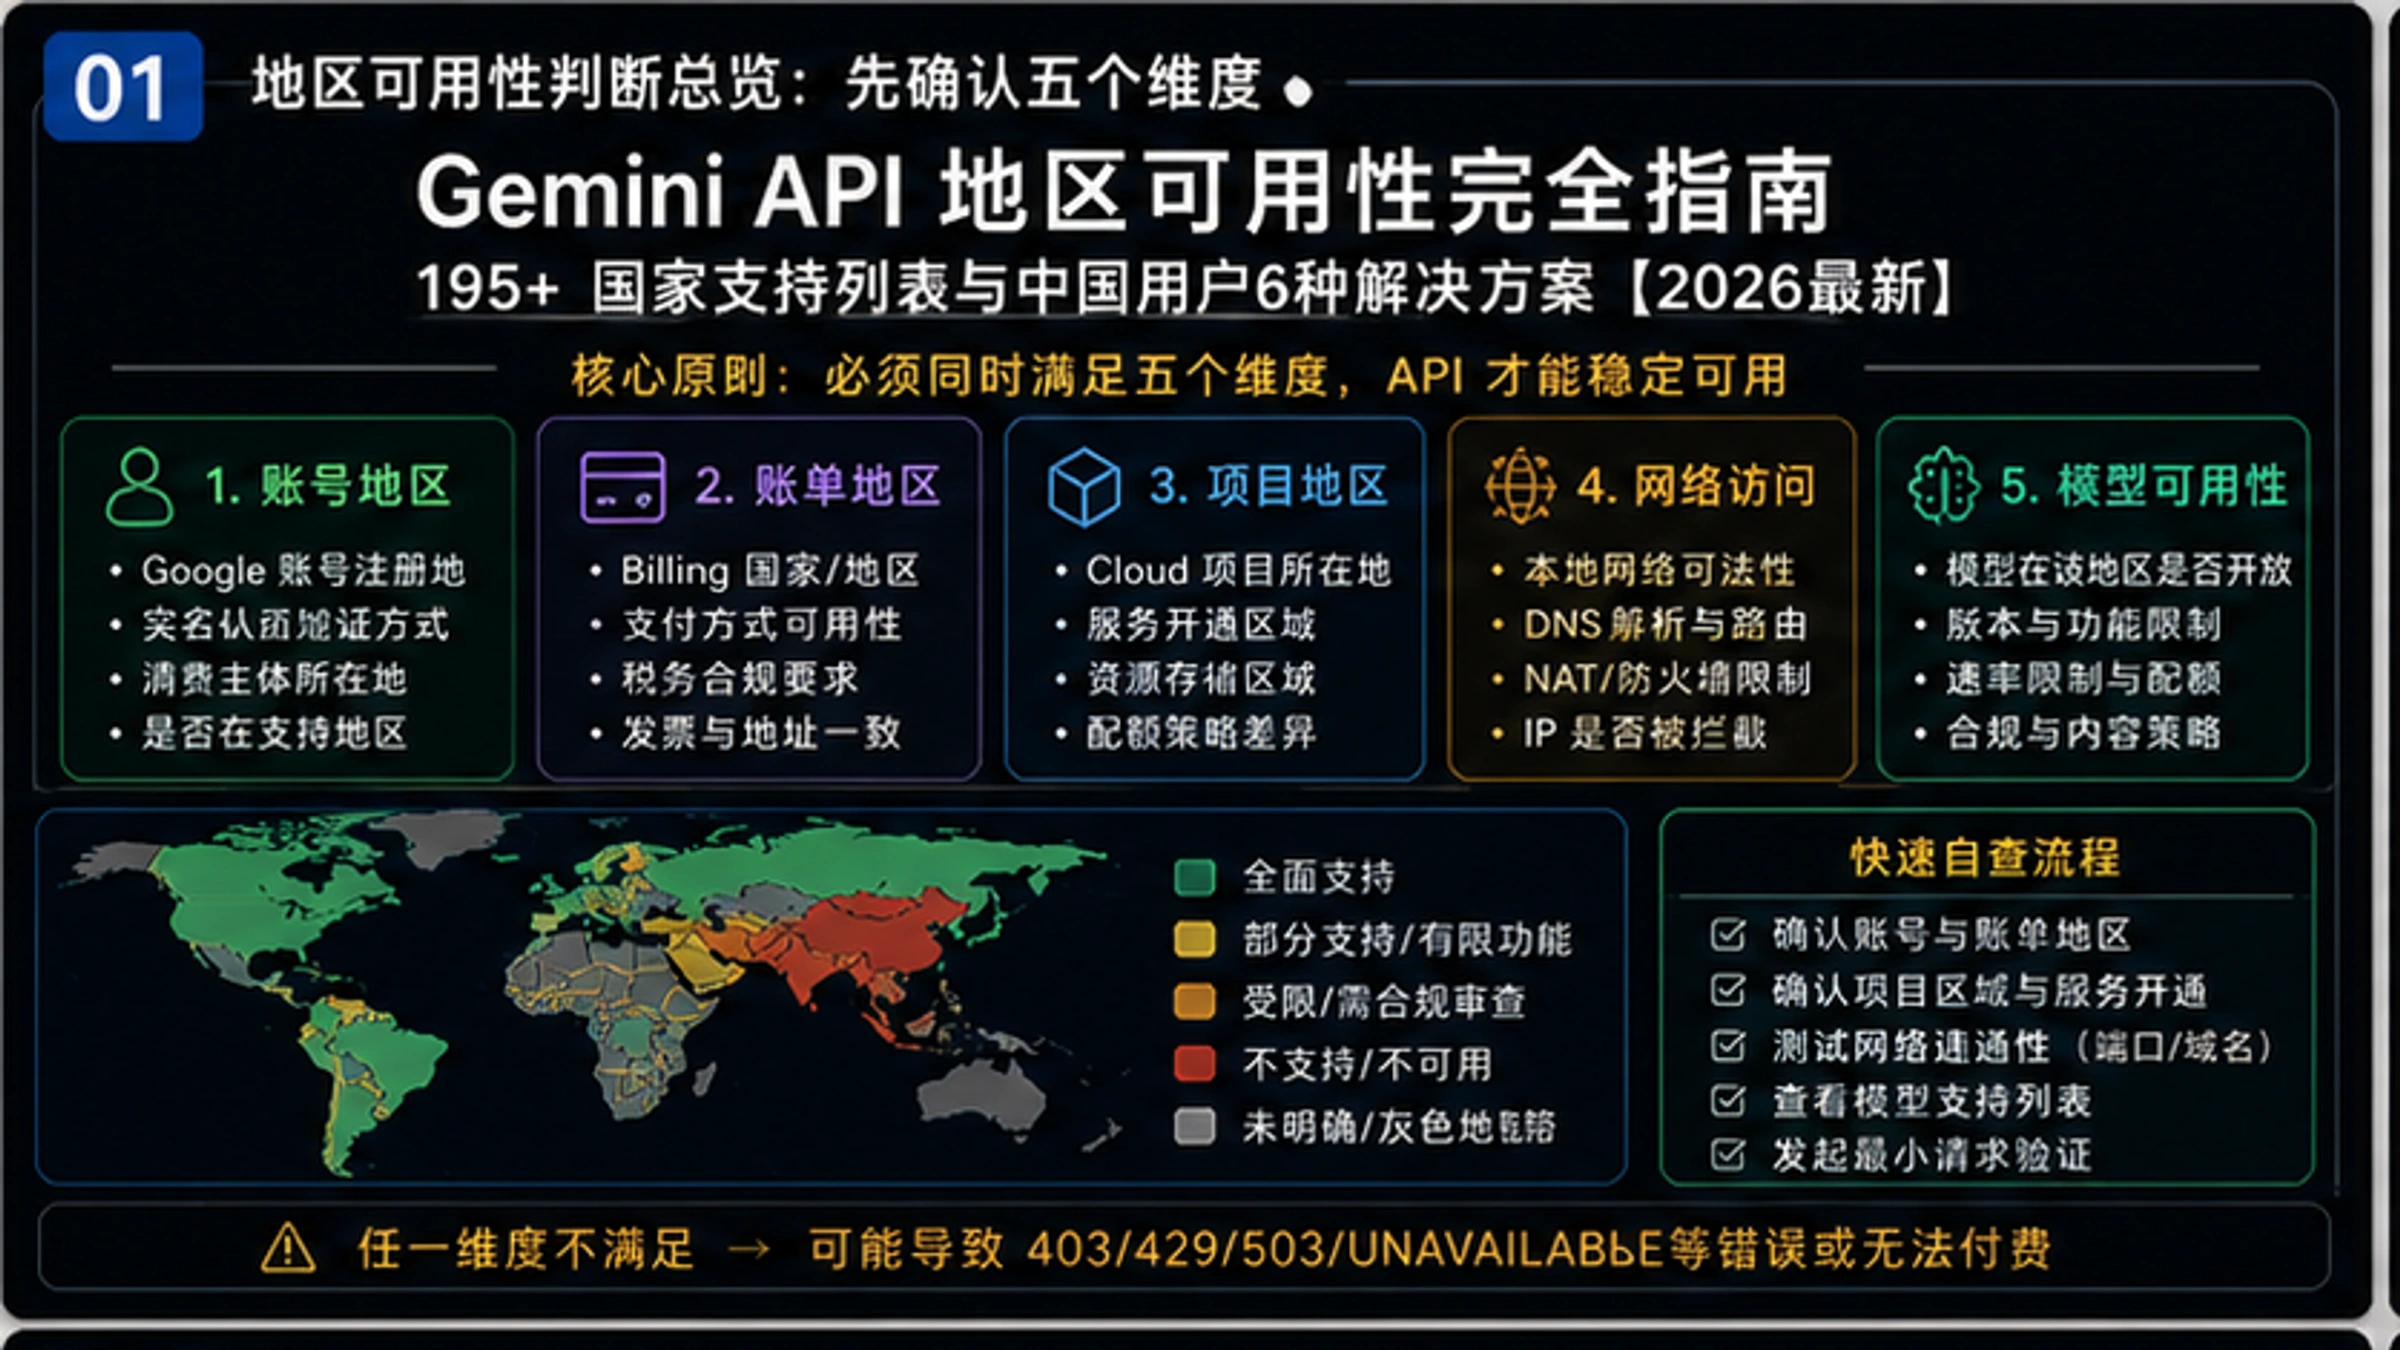Click the brain icon beside 模型可用性
The height and width of the screenshot is (1350, 2400).
click(1943, 486)
